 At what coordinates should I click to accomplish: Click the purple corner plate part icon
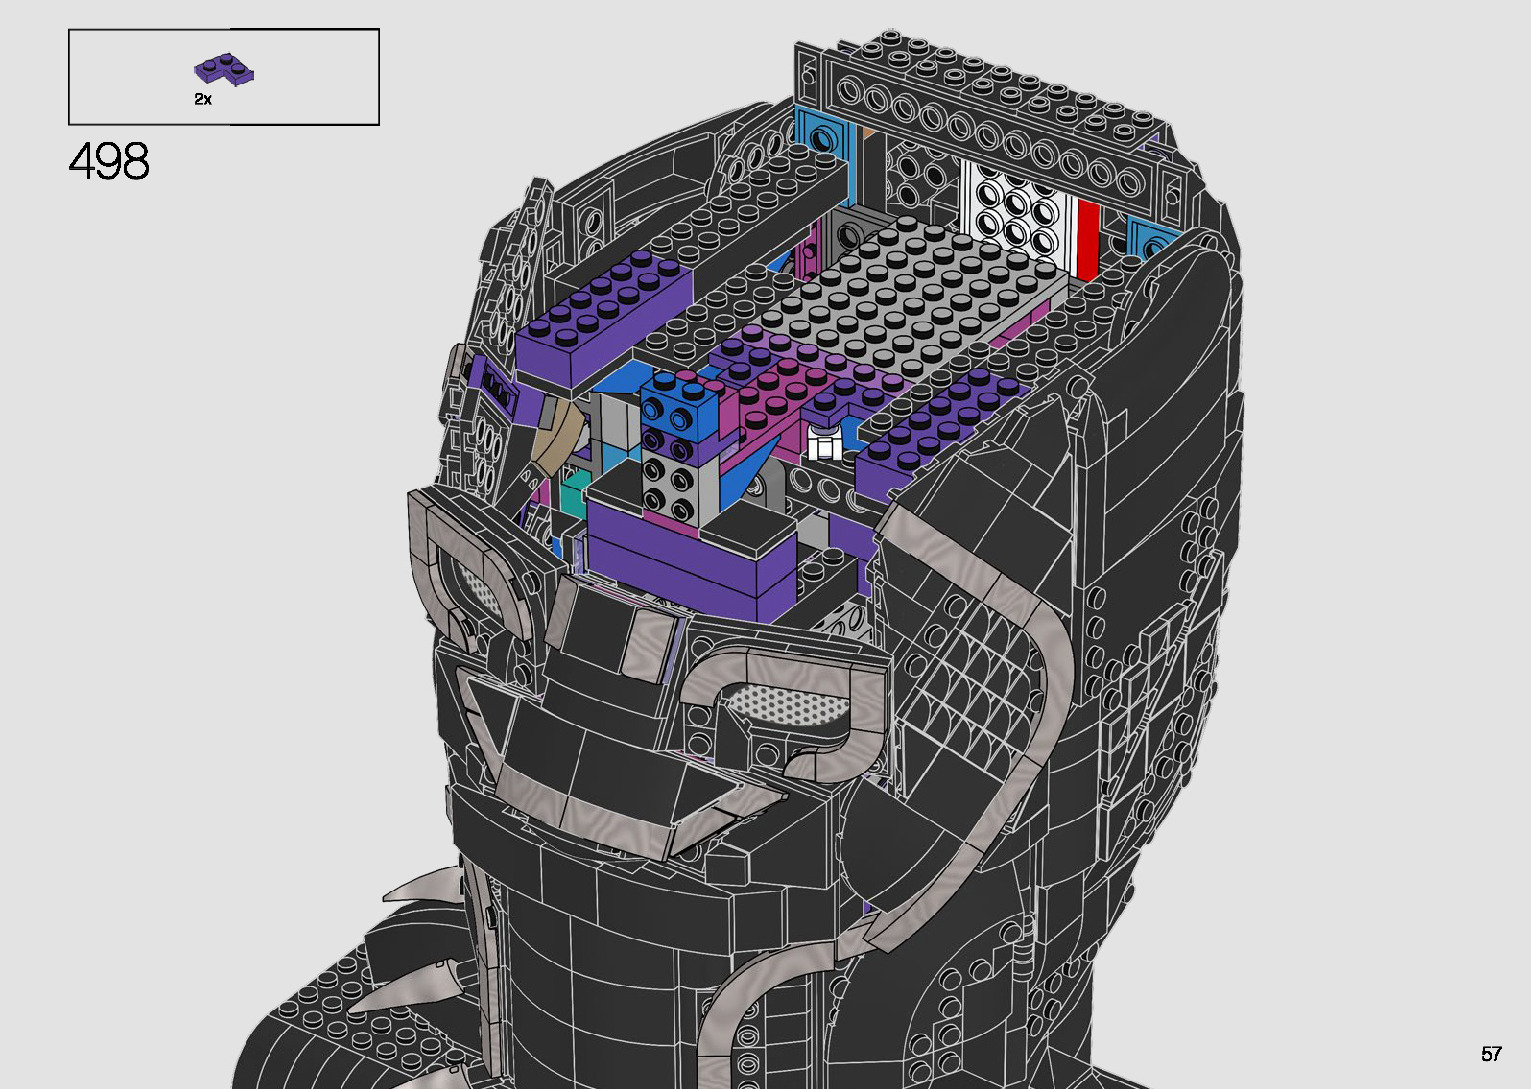point(223,70)
